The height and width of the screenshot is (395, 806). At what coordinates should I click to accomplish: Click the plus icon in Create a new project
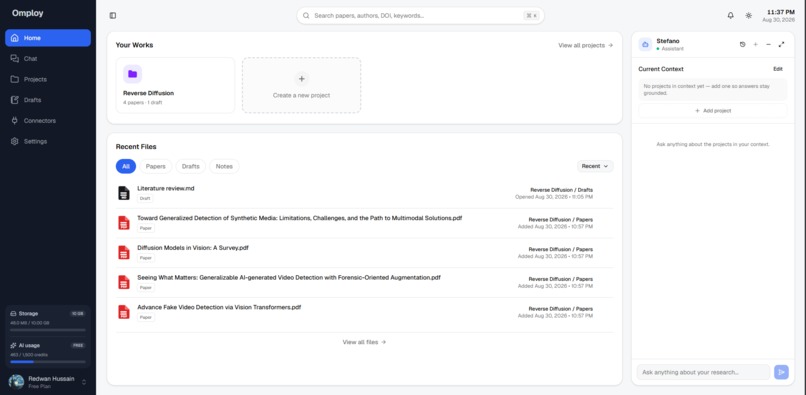pos(301,79)
